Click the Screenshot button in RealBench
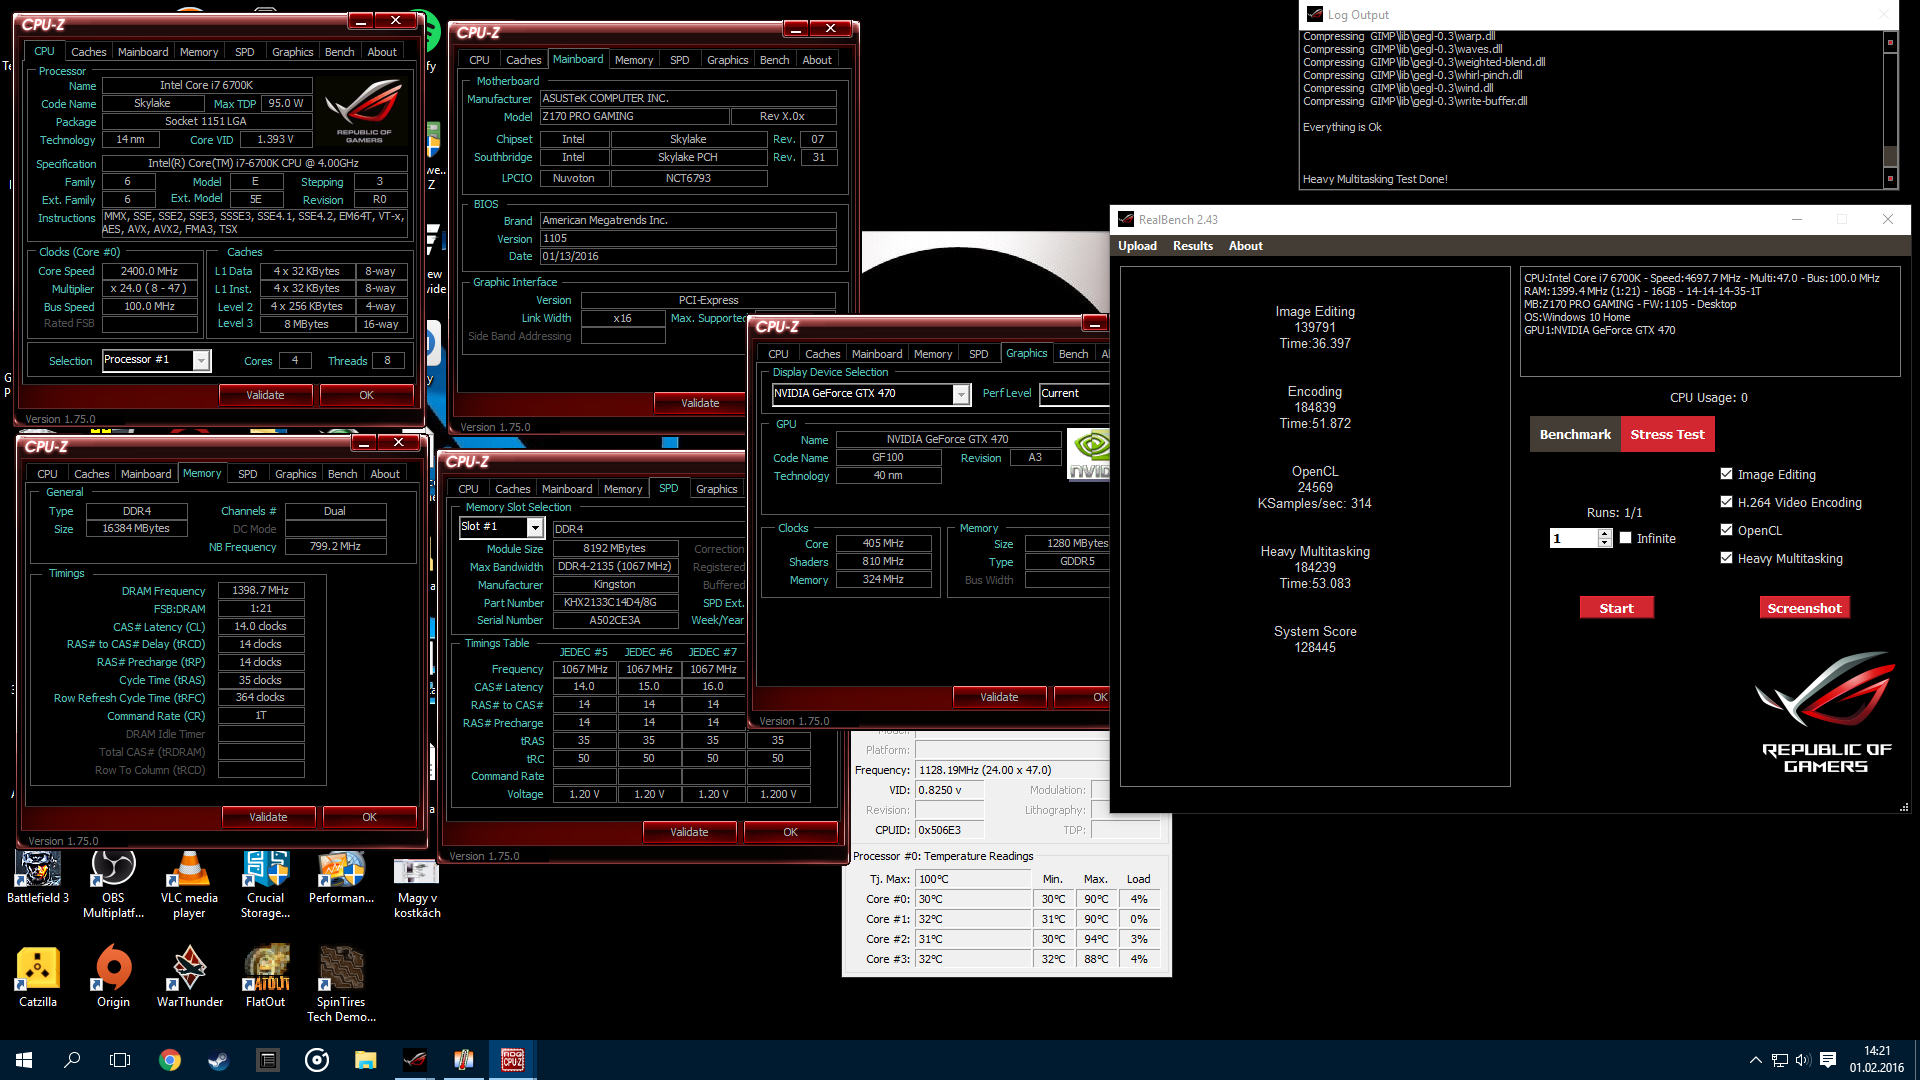The width and height of the screenshot is (1920, 1080). pos(1804,608)
